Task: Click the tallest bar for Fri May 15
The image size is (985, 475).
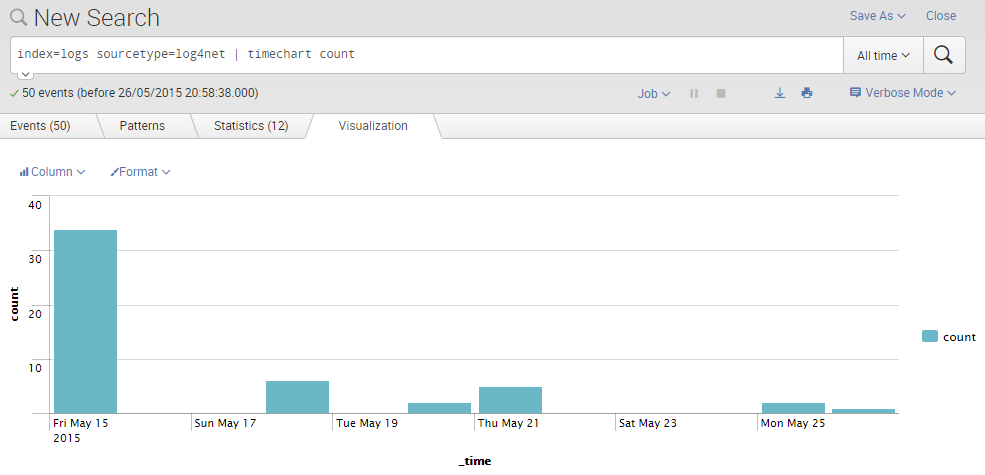Action: [x=85, y=320]
